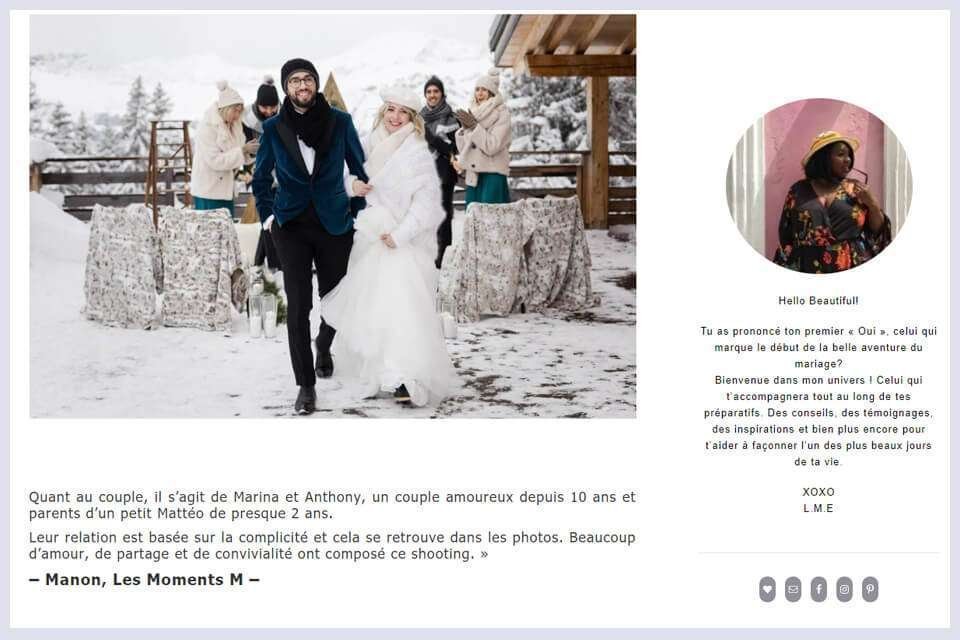Click the 'Tu as prononcé ton premier' sentence
Screen dimensions: 960x640
819,347
